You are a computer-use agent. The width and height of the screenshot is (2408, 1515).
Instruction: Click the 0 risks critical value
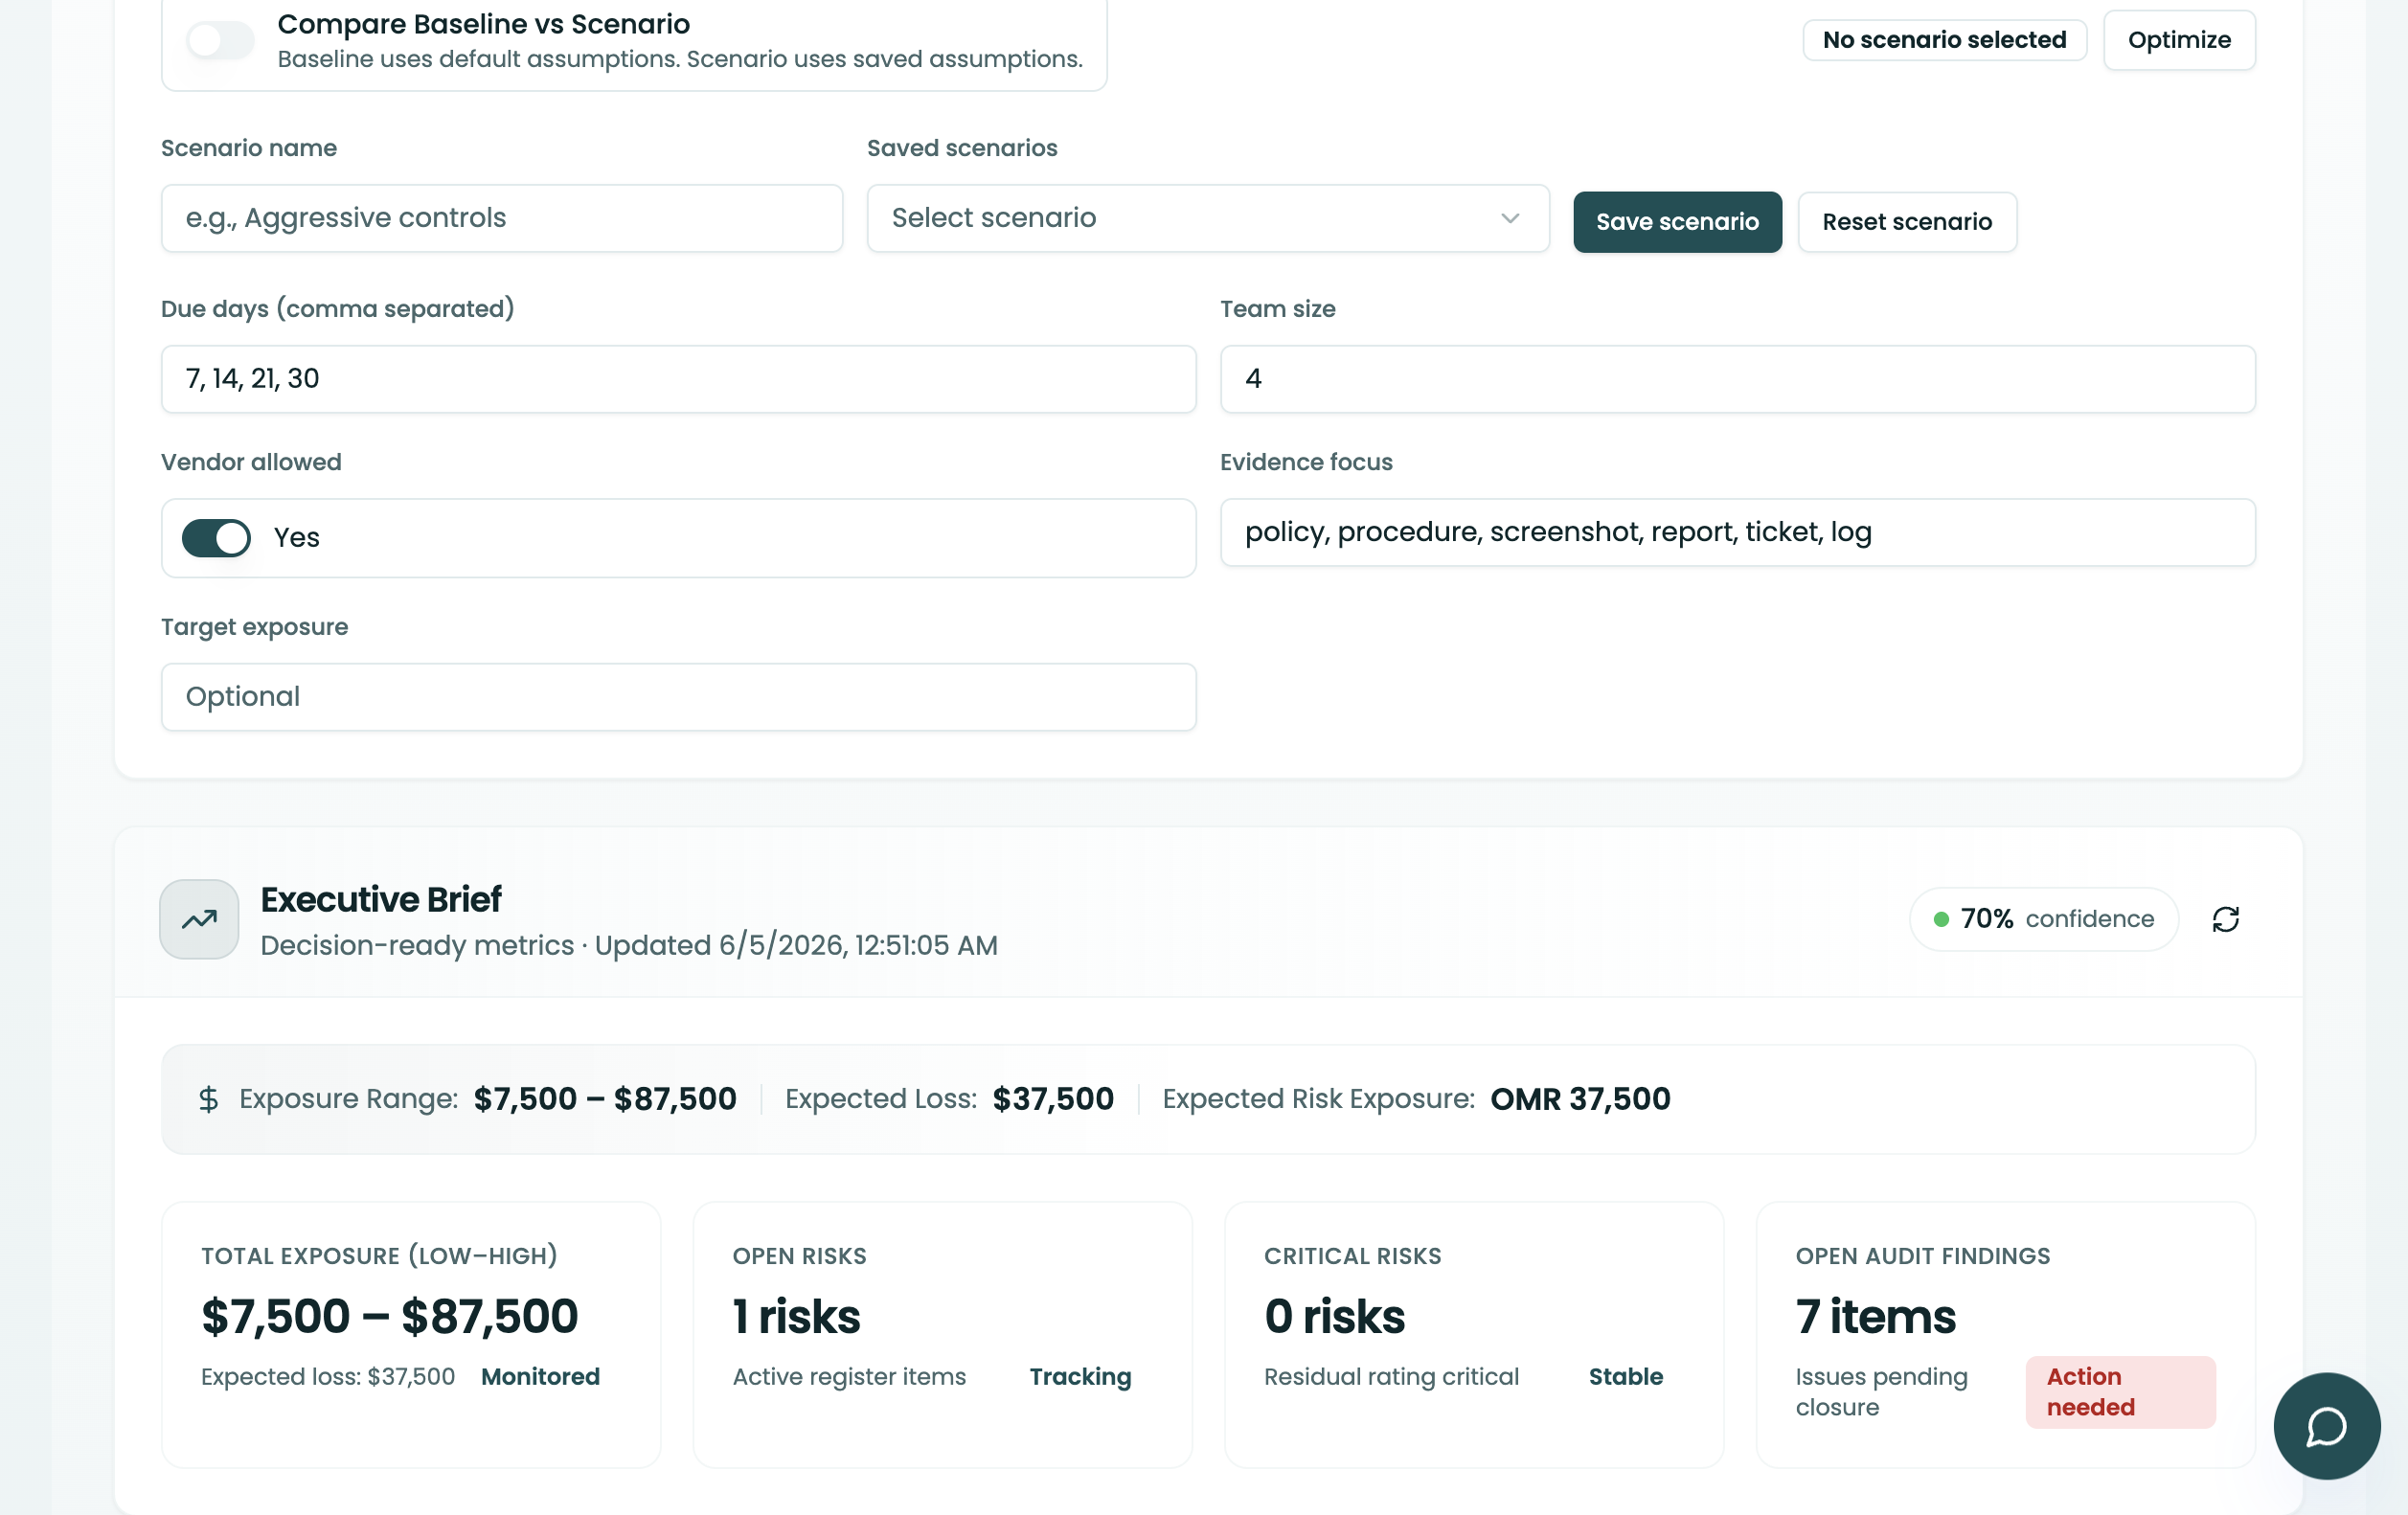click(1334, 1317)
